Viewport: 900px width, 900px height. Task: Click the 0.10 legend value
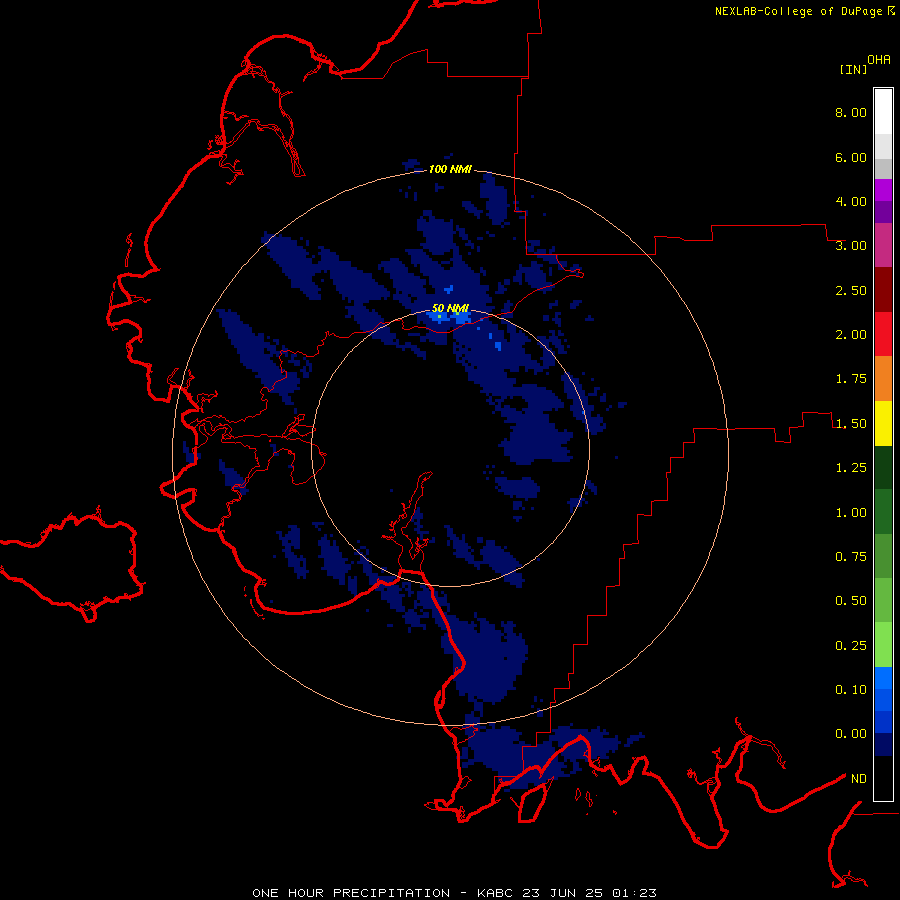pos(851,690)
